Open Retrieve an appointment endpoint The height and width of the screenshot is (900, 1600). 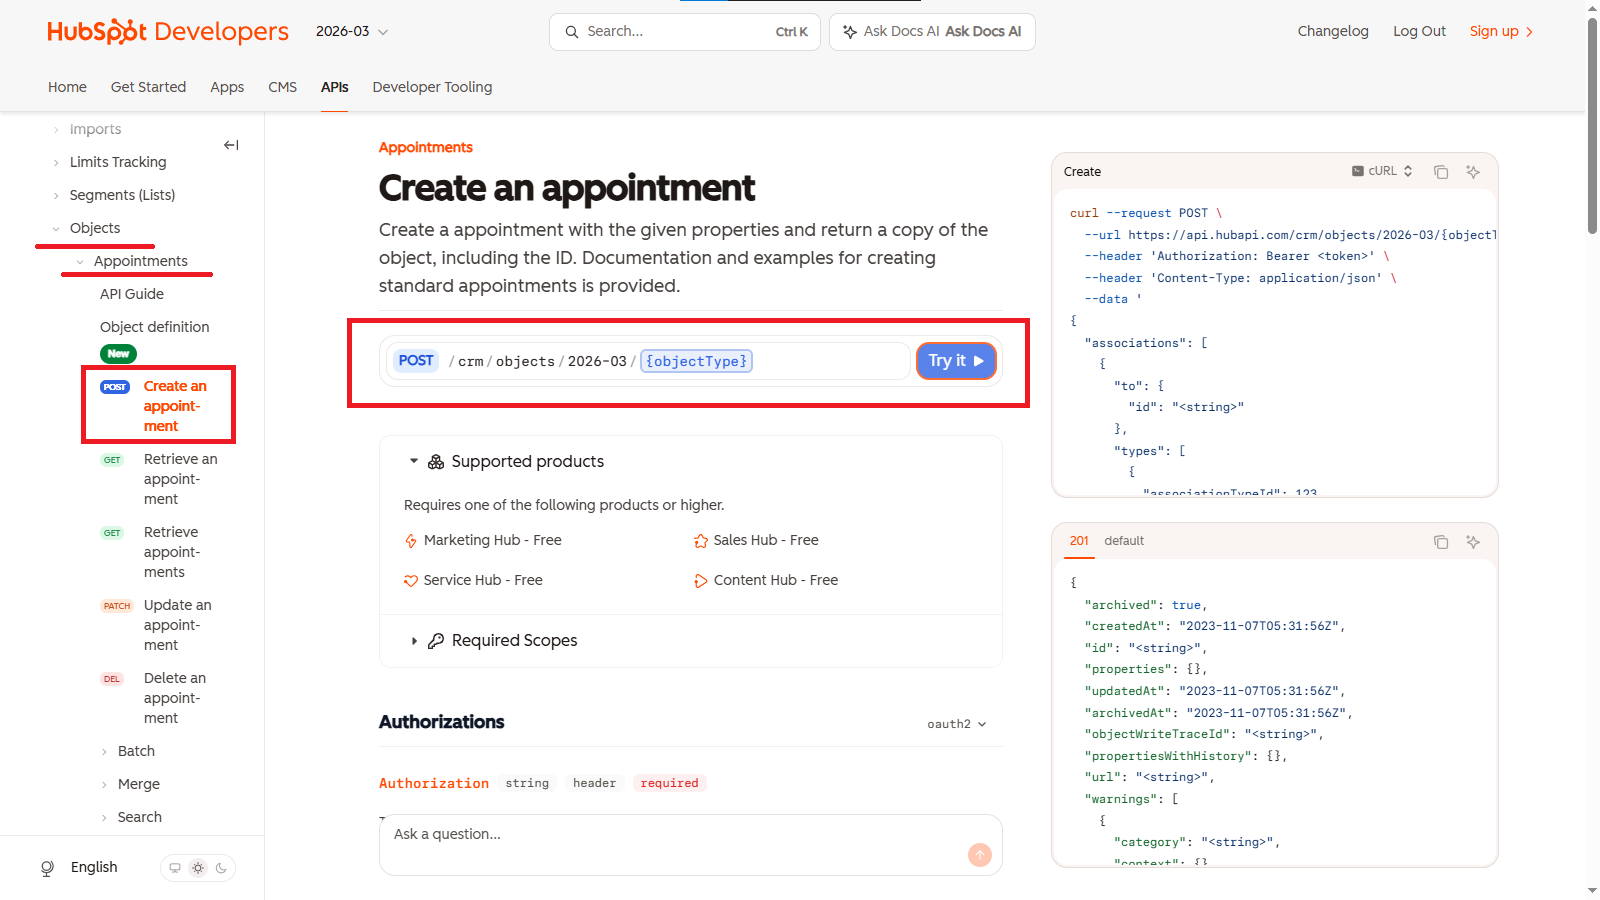[x=180, y=479]
